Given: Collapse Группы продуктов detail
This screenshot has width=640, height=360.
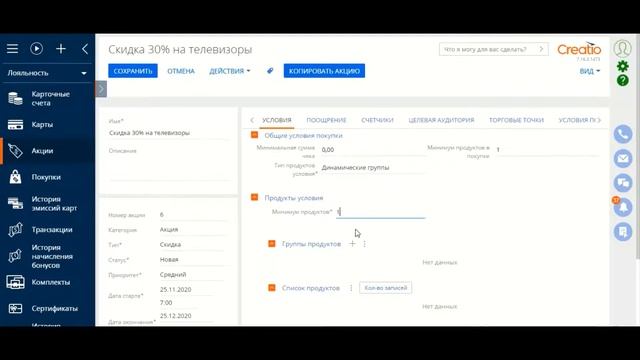Looking at the screenshot, I should click(x=271, y=244).
